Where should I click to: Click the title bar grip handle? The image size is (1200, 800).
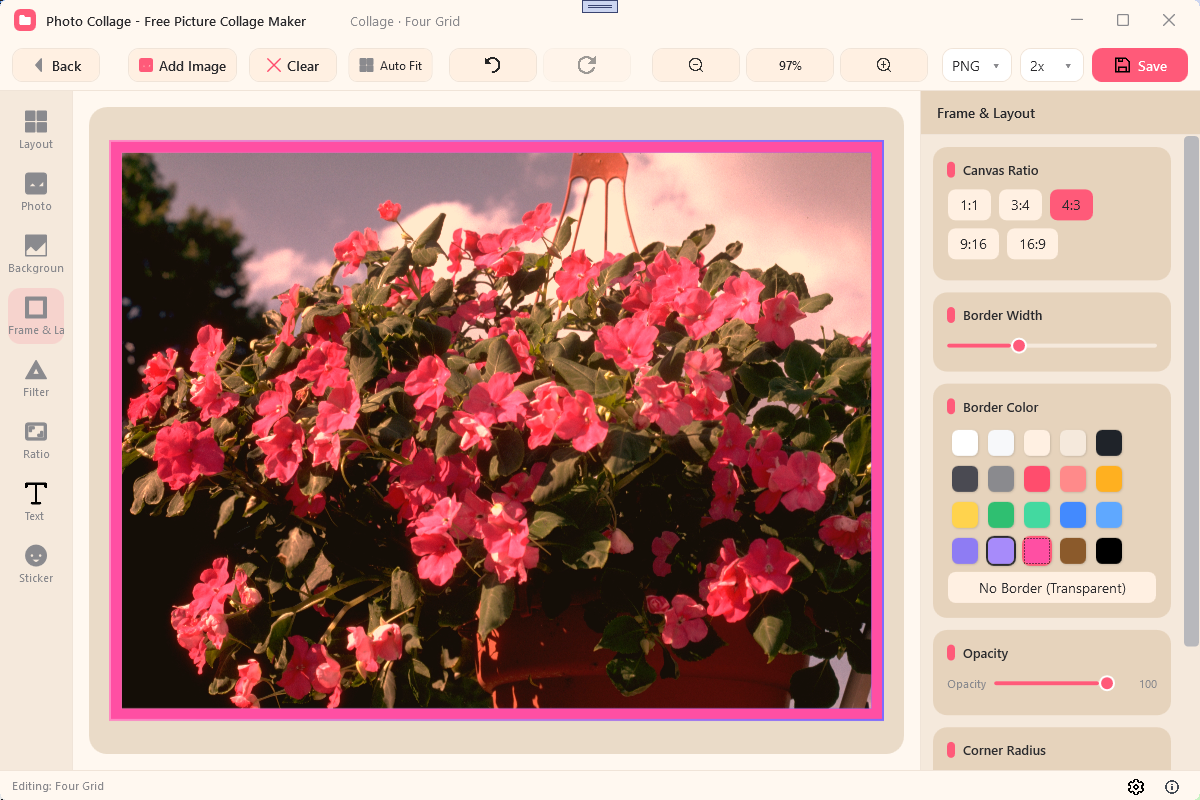coord(600,6)
